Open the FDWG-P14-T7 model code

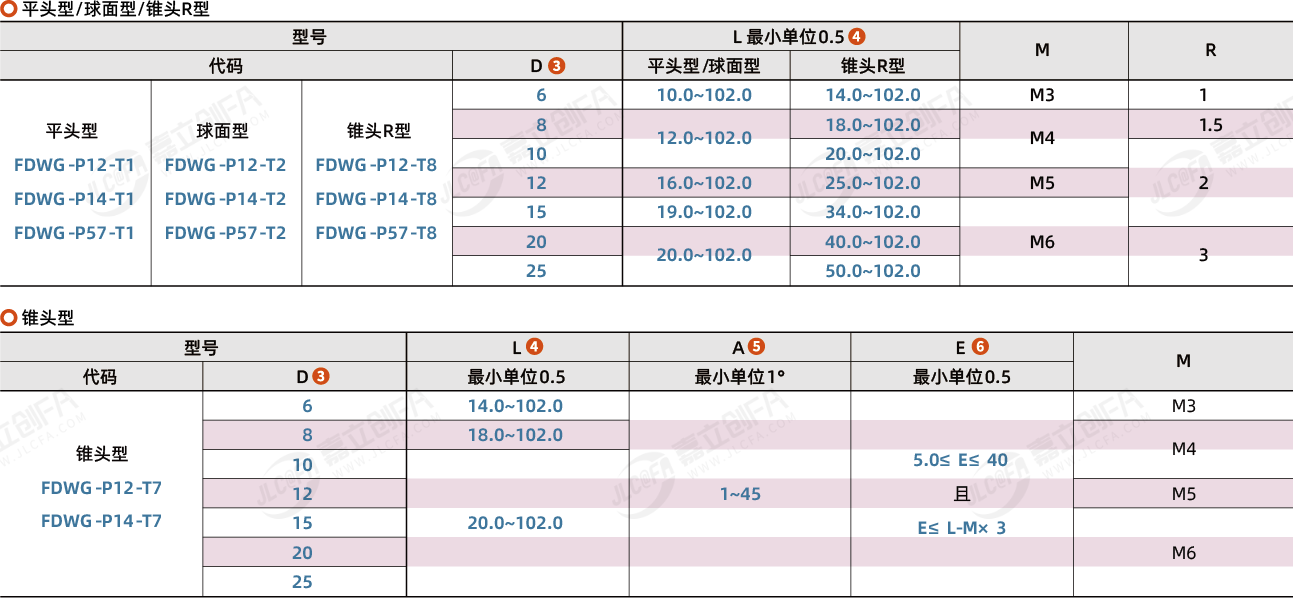[101, 521]
